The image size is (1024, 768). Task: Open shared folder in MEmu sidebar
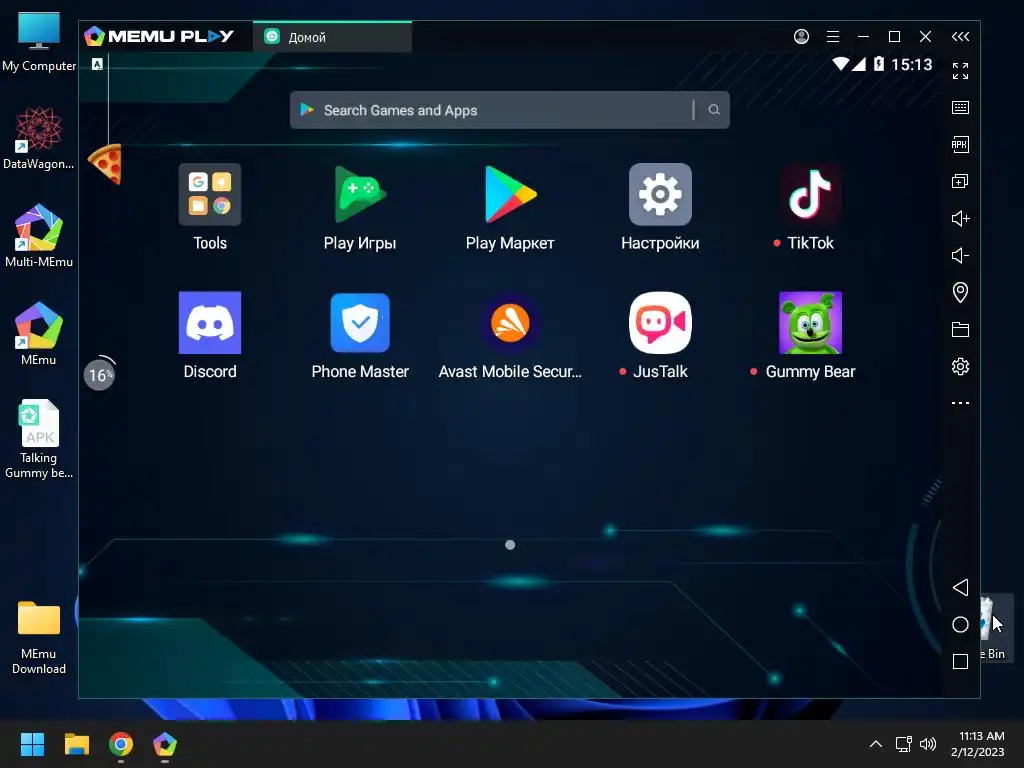960,330
